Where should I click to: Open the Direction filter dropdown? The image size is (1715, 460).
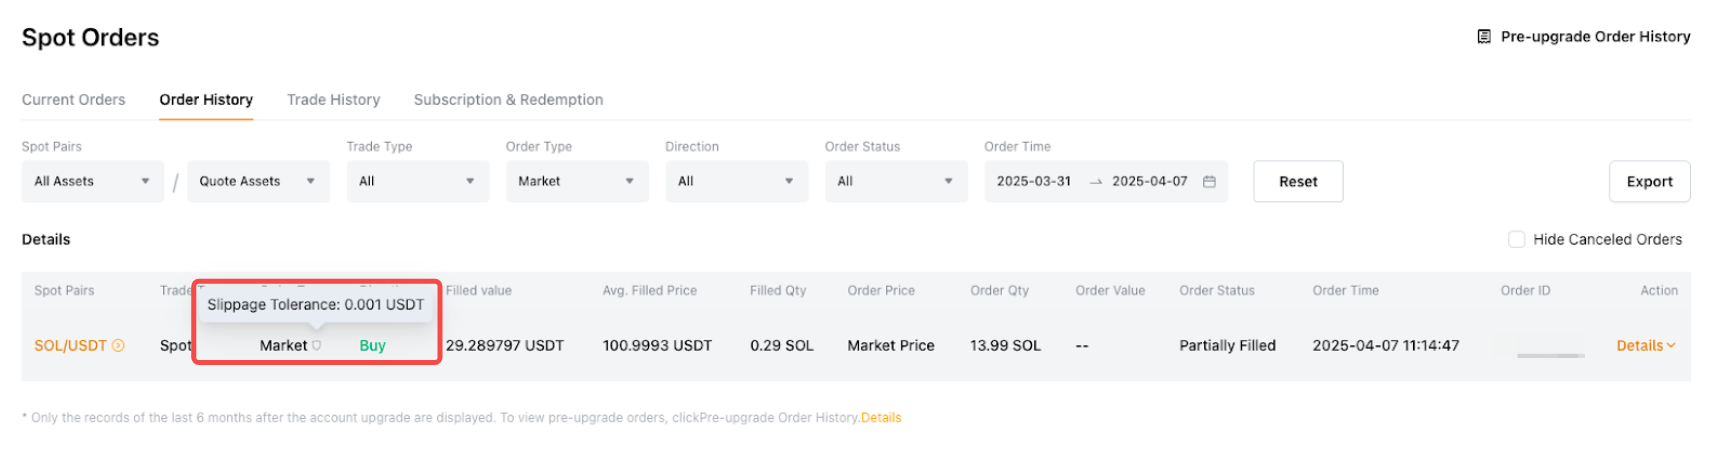click(x=736, y=182)
